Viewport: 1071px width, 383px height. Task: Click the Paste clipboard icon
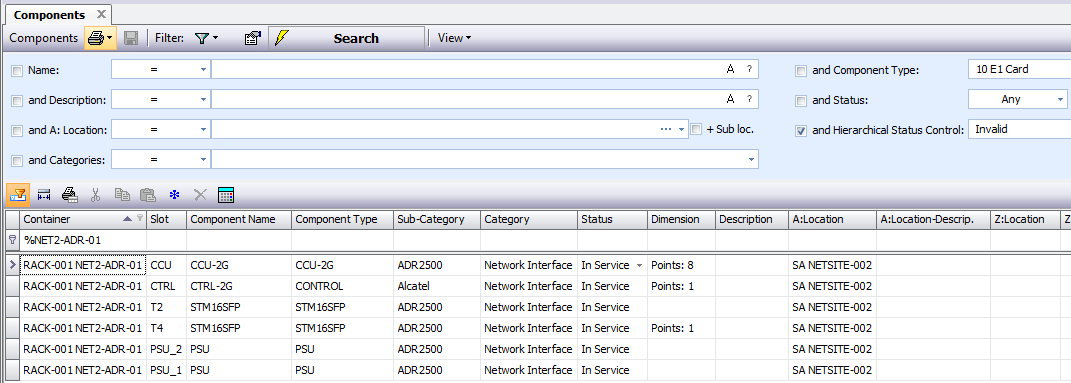(148, 195)
